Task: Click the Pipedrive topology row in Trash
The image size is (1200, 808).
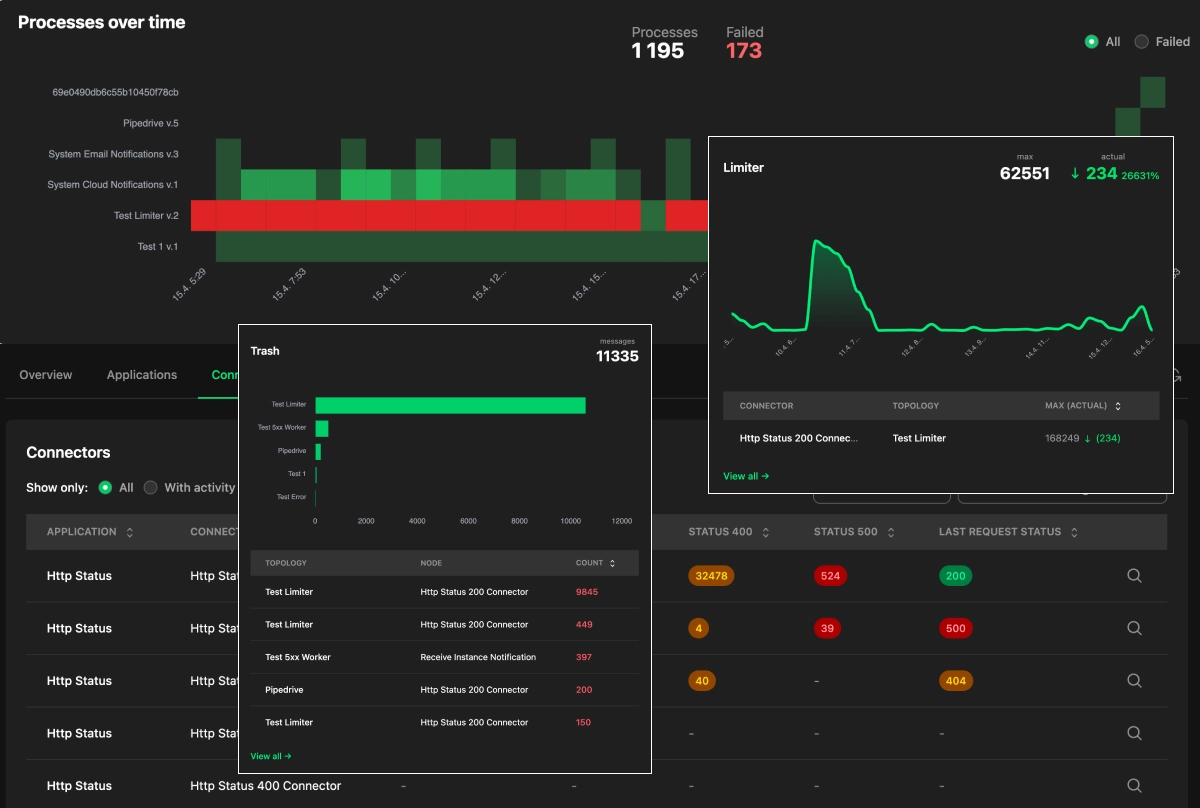Action: tap(445, 690)
